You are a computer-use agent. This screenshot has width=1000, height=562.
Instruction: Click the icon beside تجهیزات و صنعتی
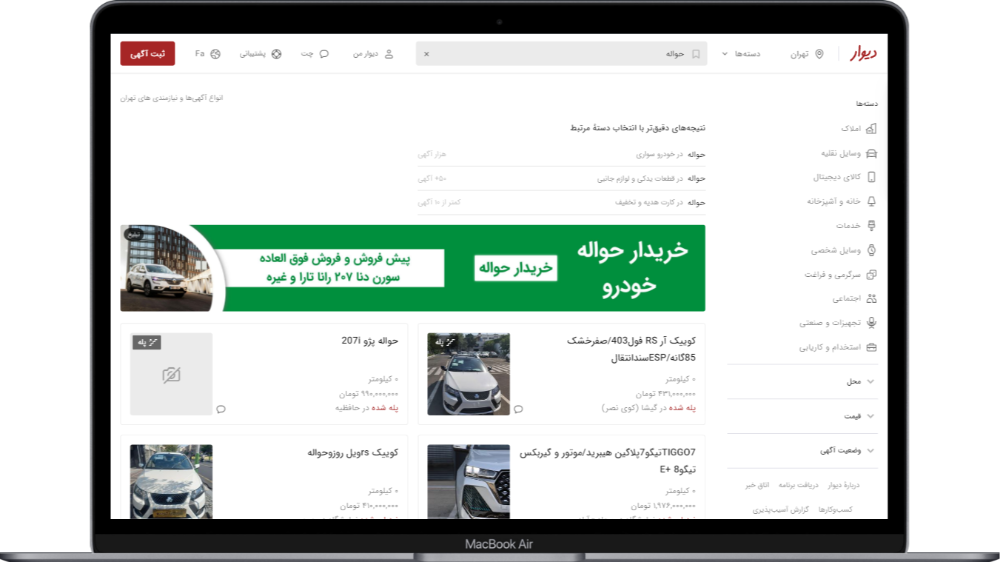click(x=871, y=323)
